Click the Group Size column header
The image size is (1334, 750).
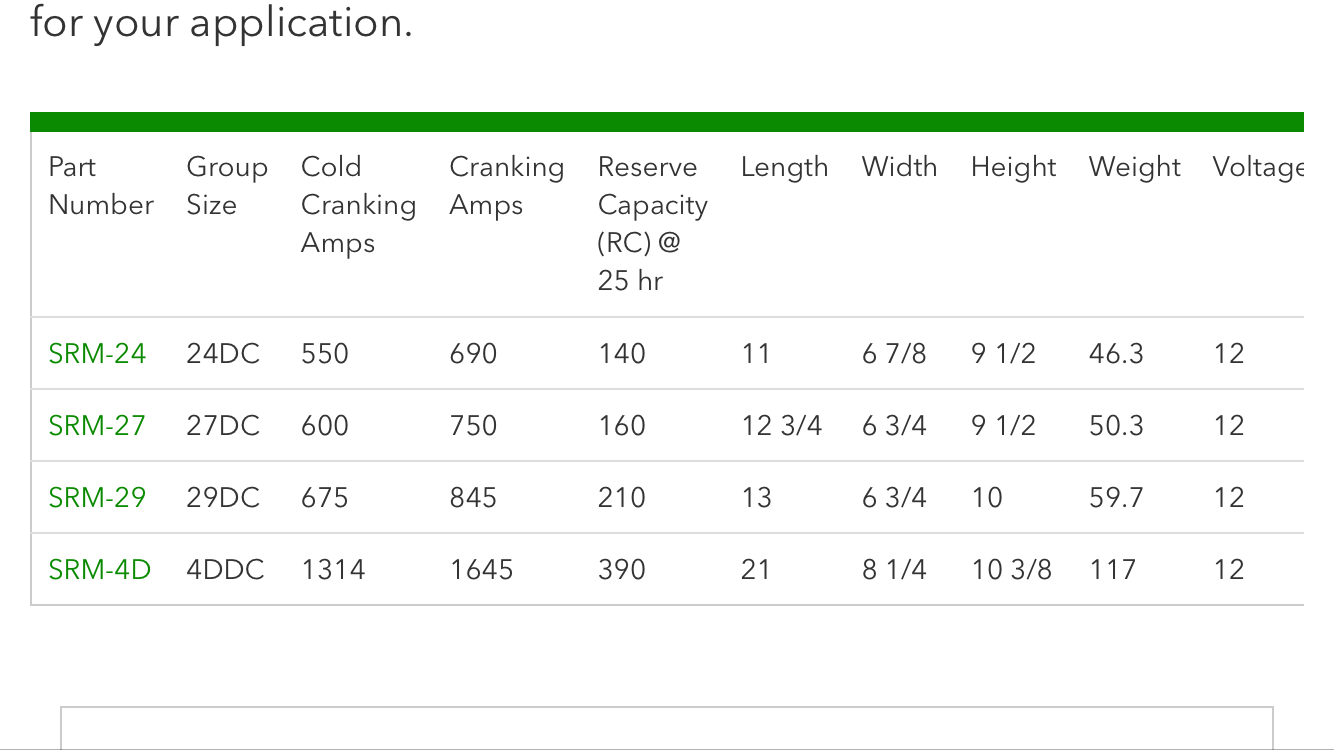(227, 186)
